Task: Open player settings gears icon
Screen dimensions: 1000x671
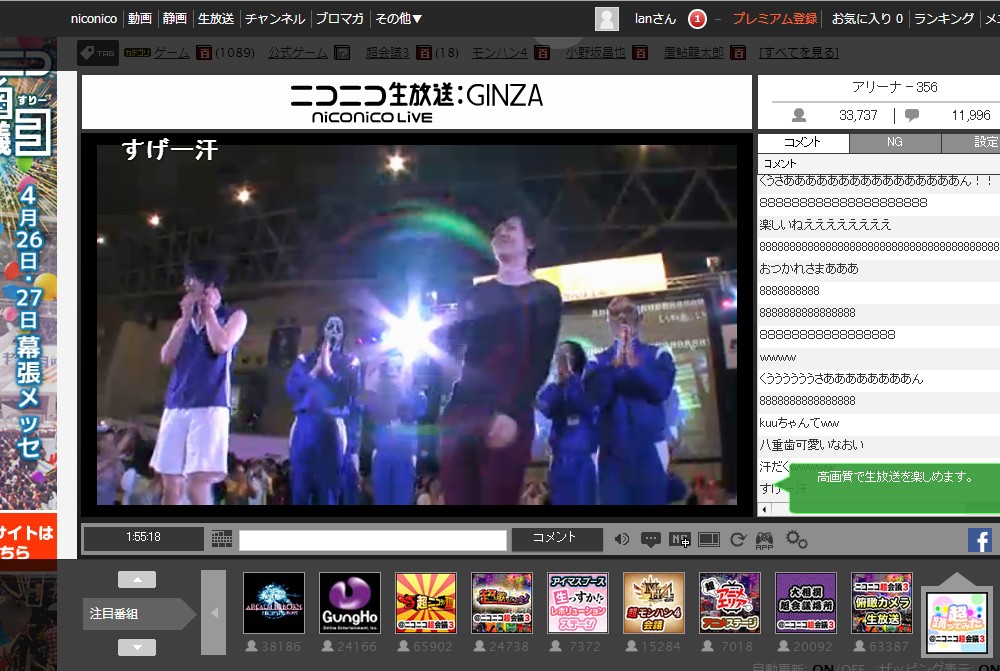Action: click(796, 540)
